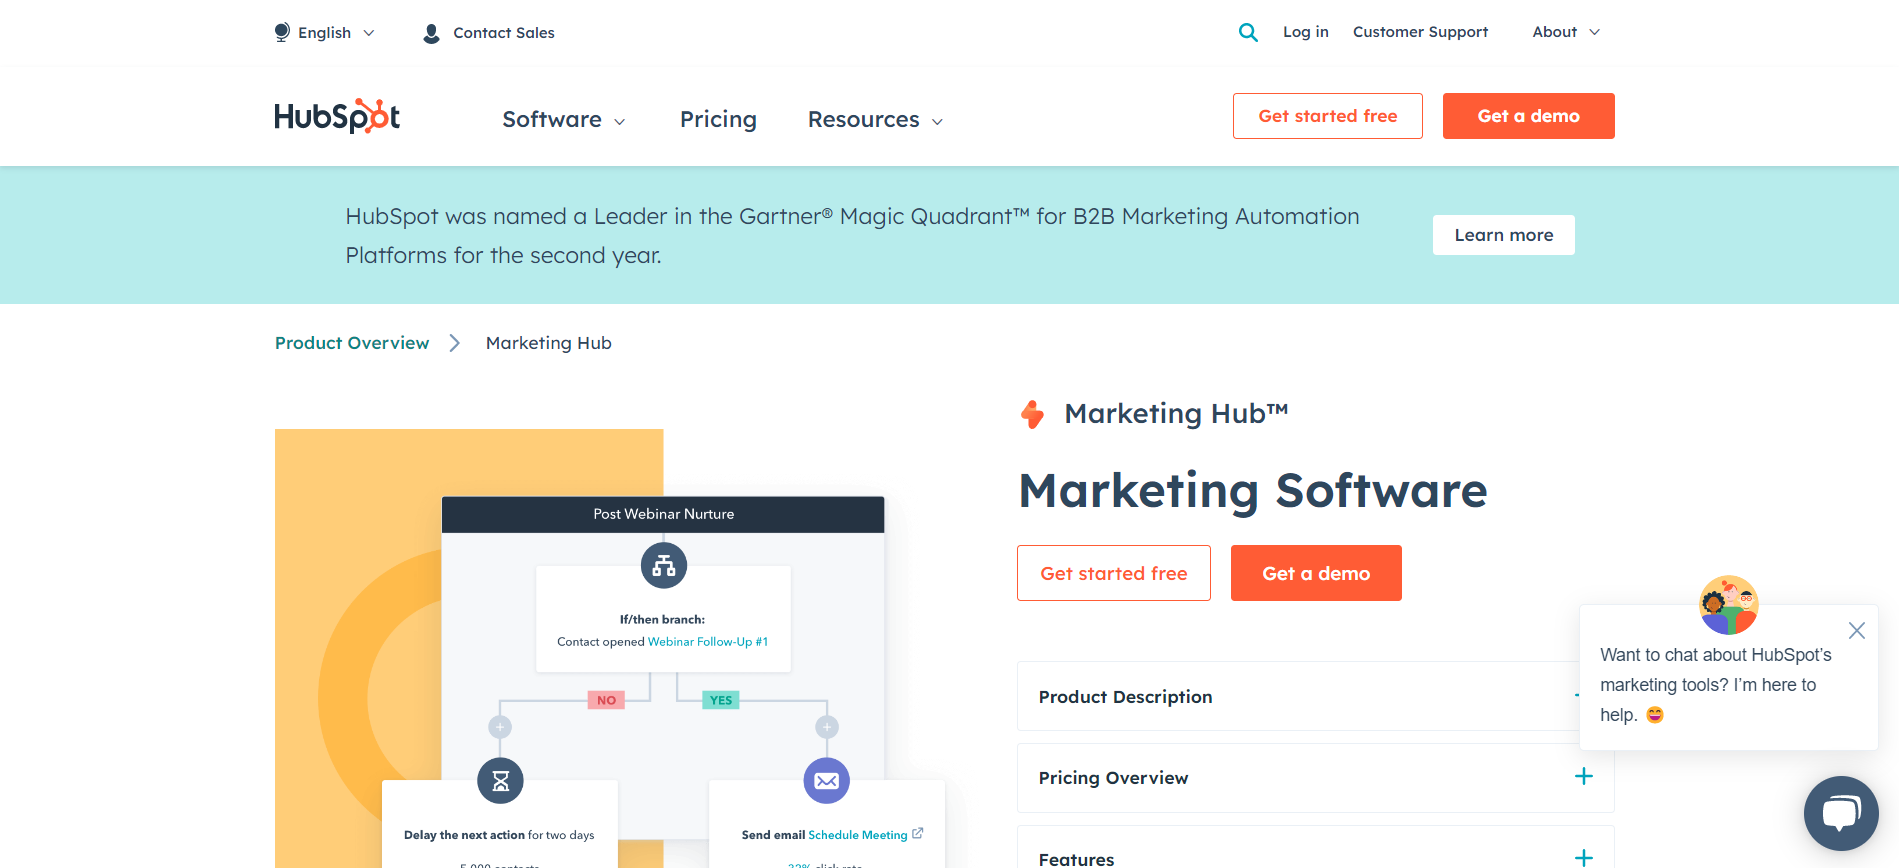Click Get started free in header
Screen dimensions: 1899x868
(1327, 116)
